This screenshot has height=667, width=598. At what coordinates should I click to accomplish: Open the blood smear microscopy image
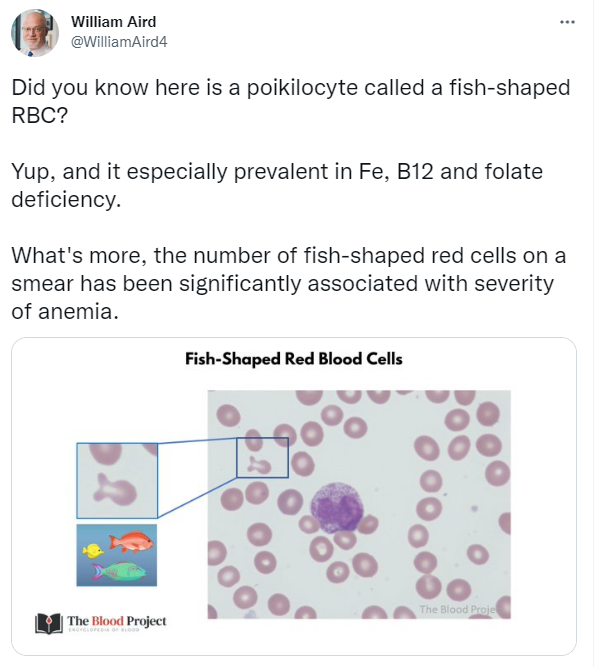(x=359, y=504)
